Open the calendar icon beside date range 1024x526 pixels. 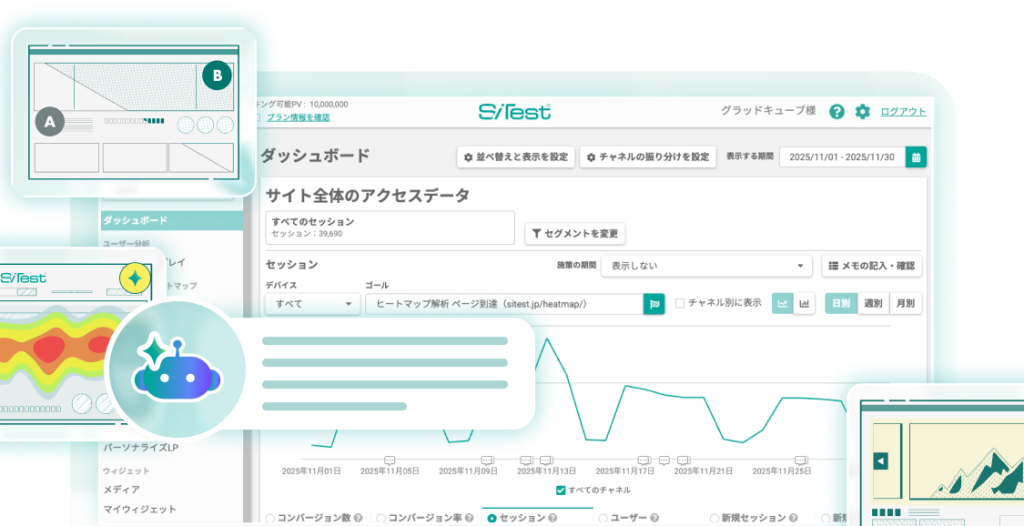916,157
